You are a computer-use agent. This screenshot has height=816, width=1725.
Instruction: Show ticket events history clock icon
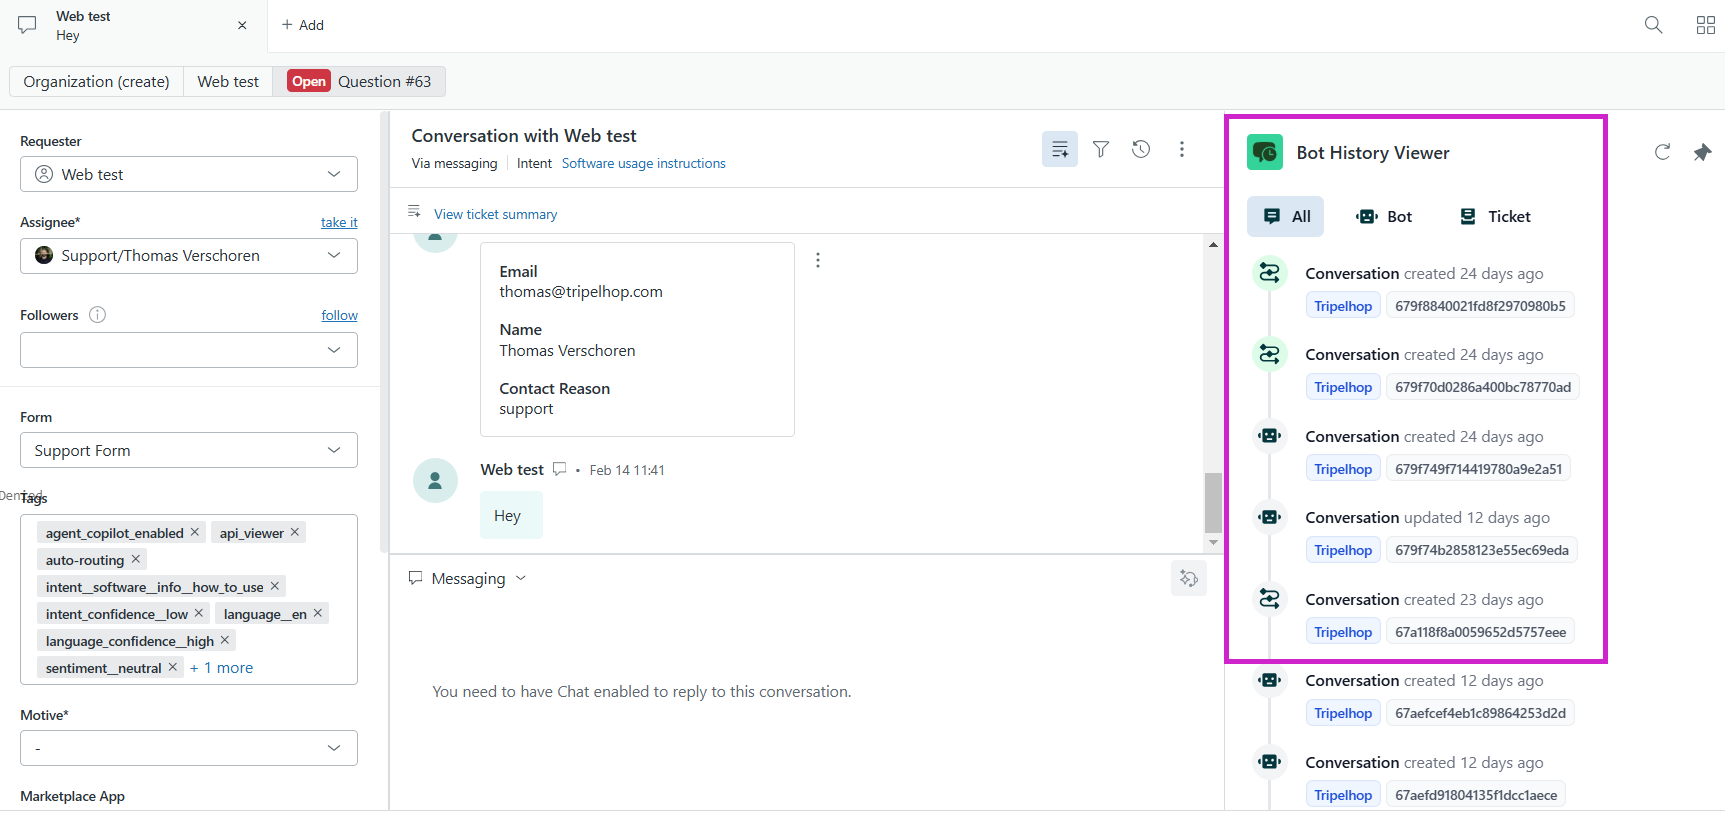pyautogui.click(x=1141, y=149)
